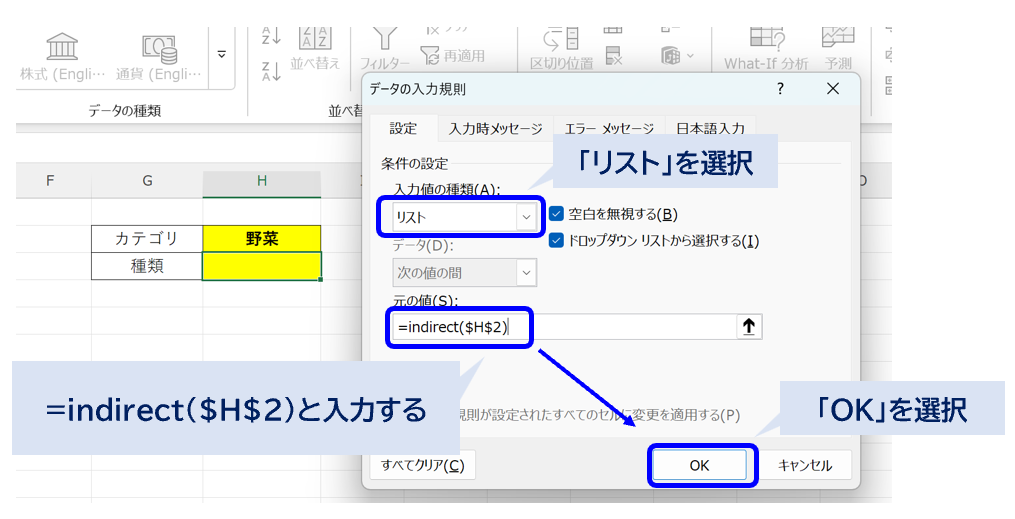Expand the data types gallery arrow
1015x519 pixels.
221,54
